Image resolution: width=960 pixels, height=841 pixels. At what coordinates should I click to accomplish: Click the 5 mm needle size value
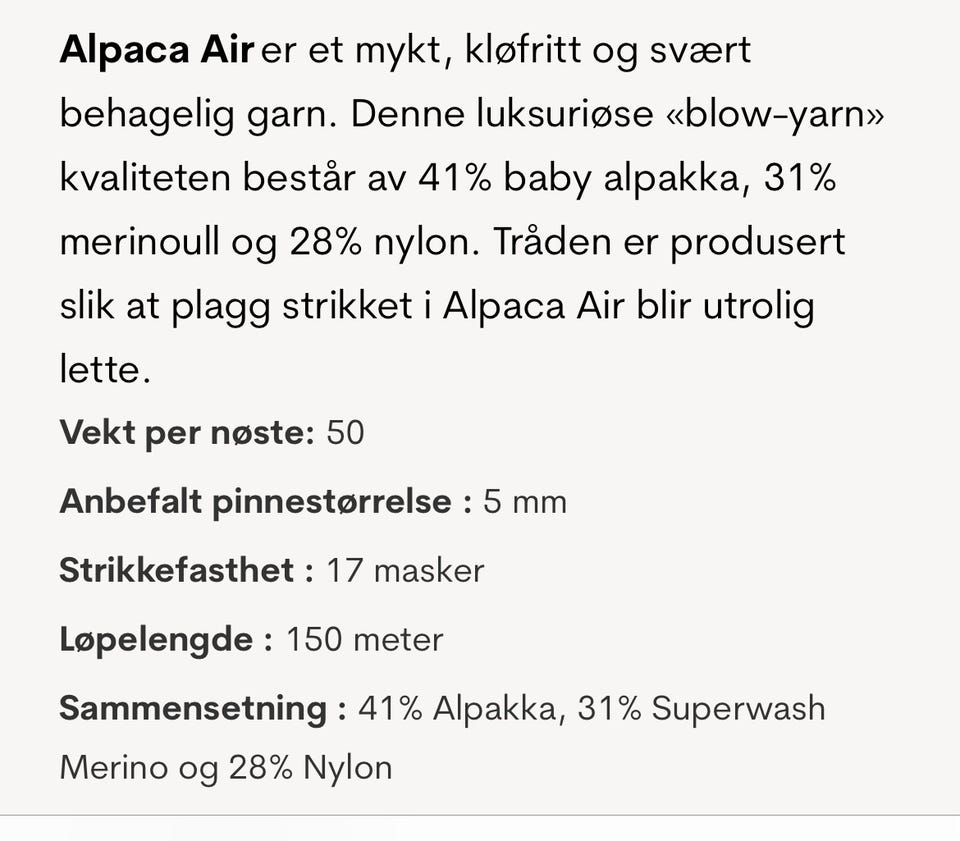(525, 503)
